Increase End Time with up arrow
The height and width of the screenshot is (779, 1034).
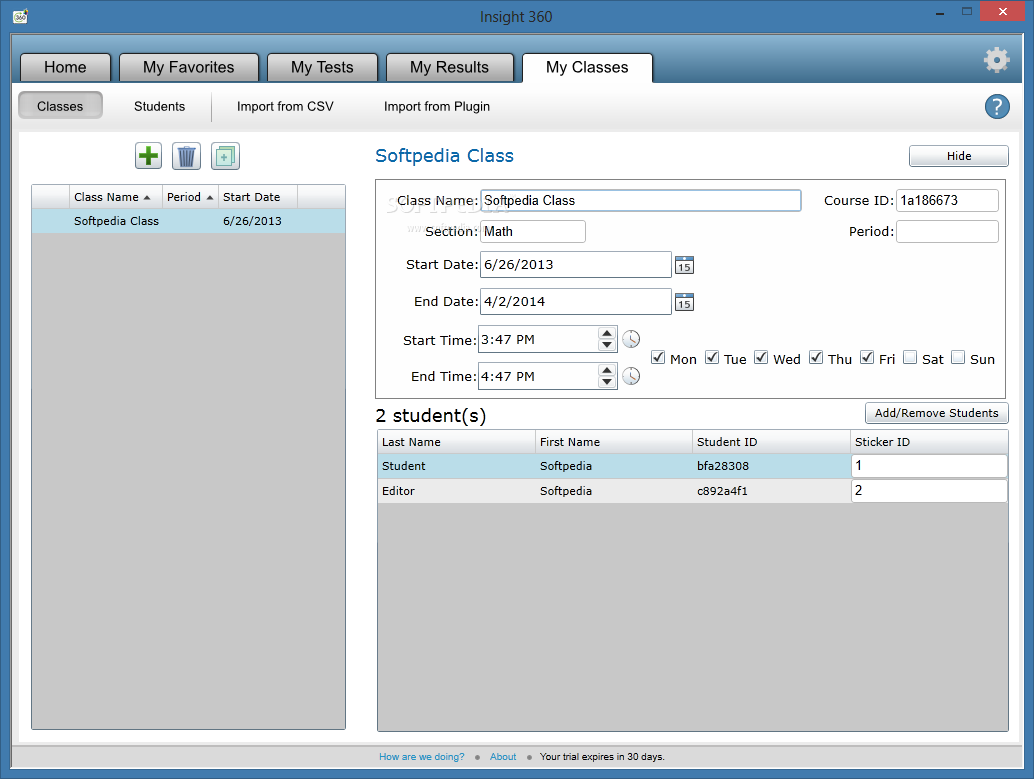607,370
